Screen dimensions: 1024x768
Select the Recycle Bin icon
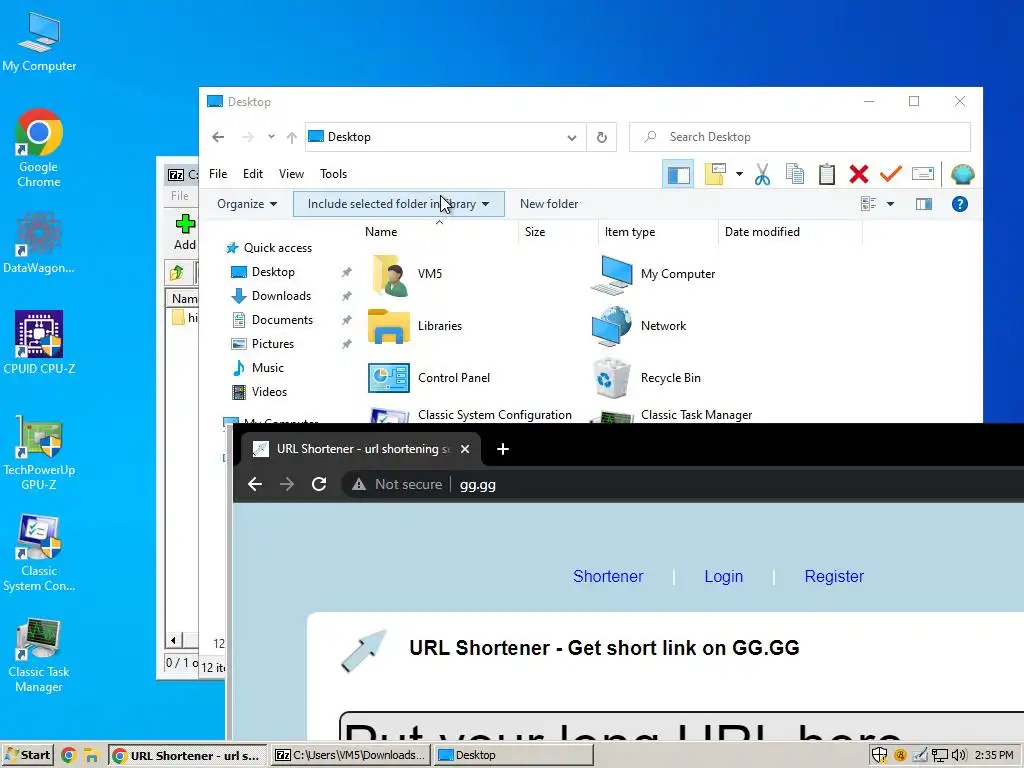(612, 377)
